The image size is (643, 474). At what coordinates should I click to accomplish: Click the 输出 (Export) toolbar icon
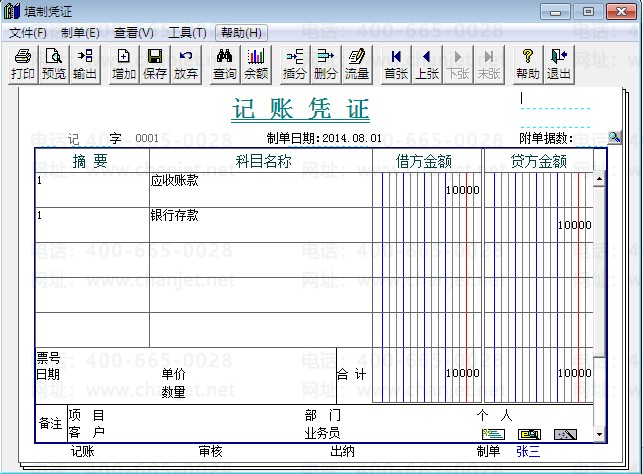tap(84, 64)
